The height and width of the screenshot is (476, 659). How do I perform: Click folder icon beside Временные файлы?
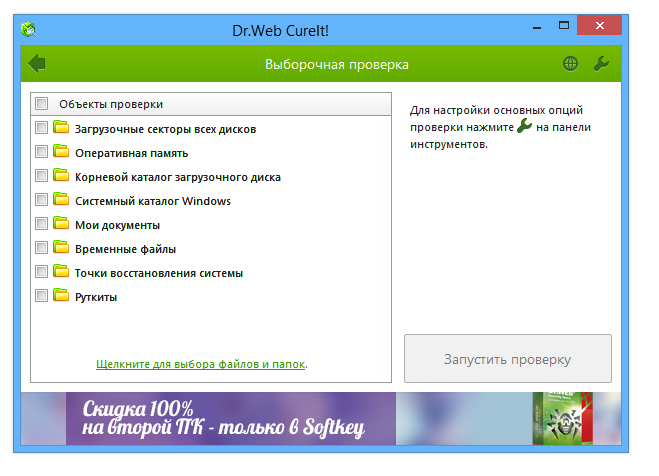coord(61,247)
